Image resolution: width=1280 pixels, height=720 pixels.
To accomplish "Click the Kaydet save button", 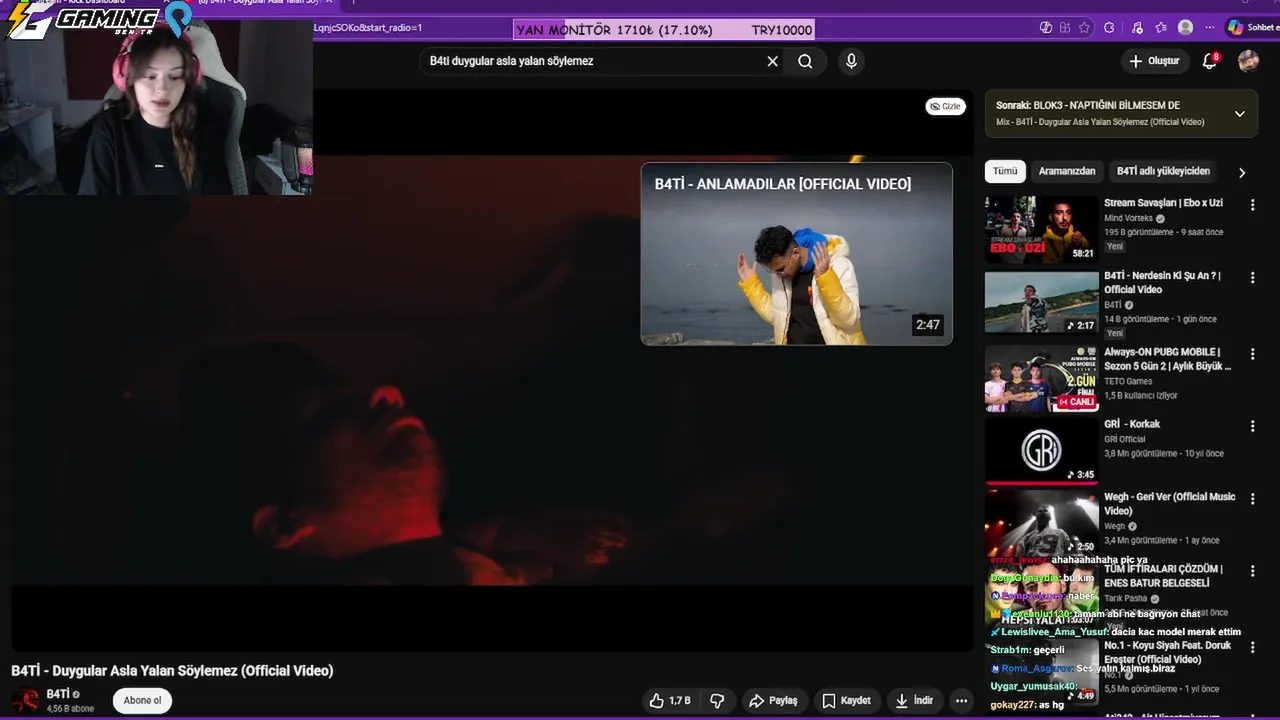I will tap(846, 701).
